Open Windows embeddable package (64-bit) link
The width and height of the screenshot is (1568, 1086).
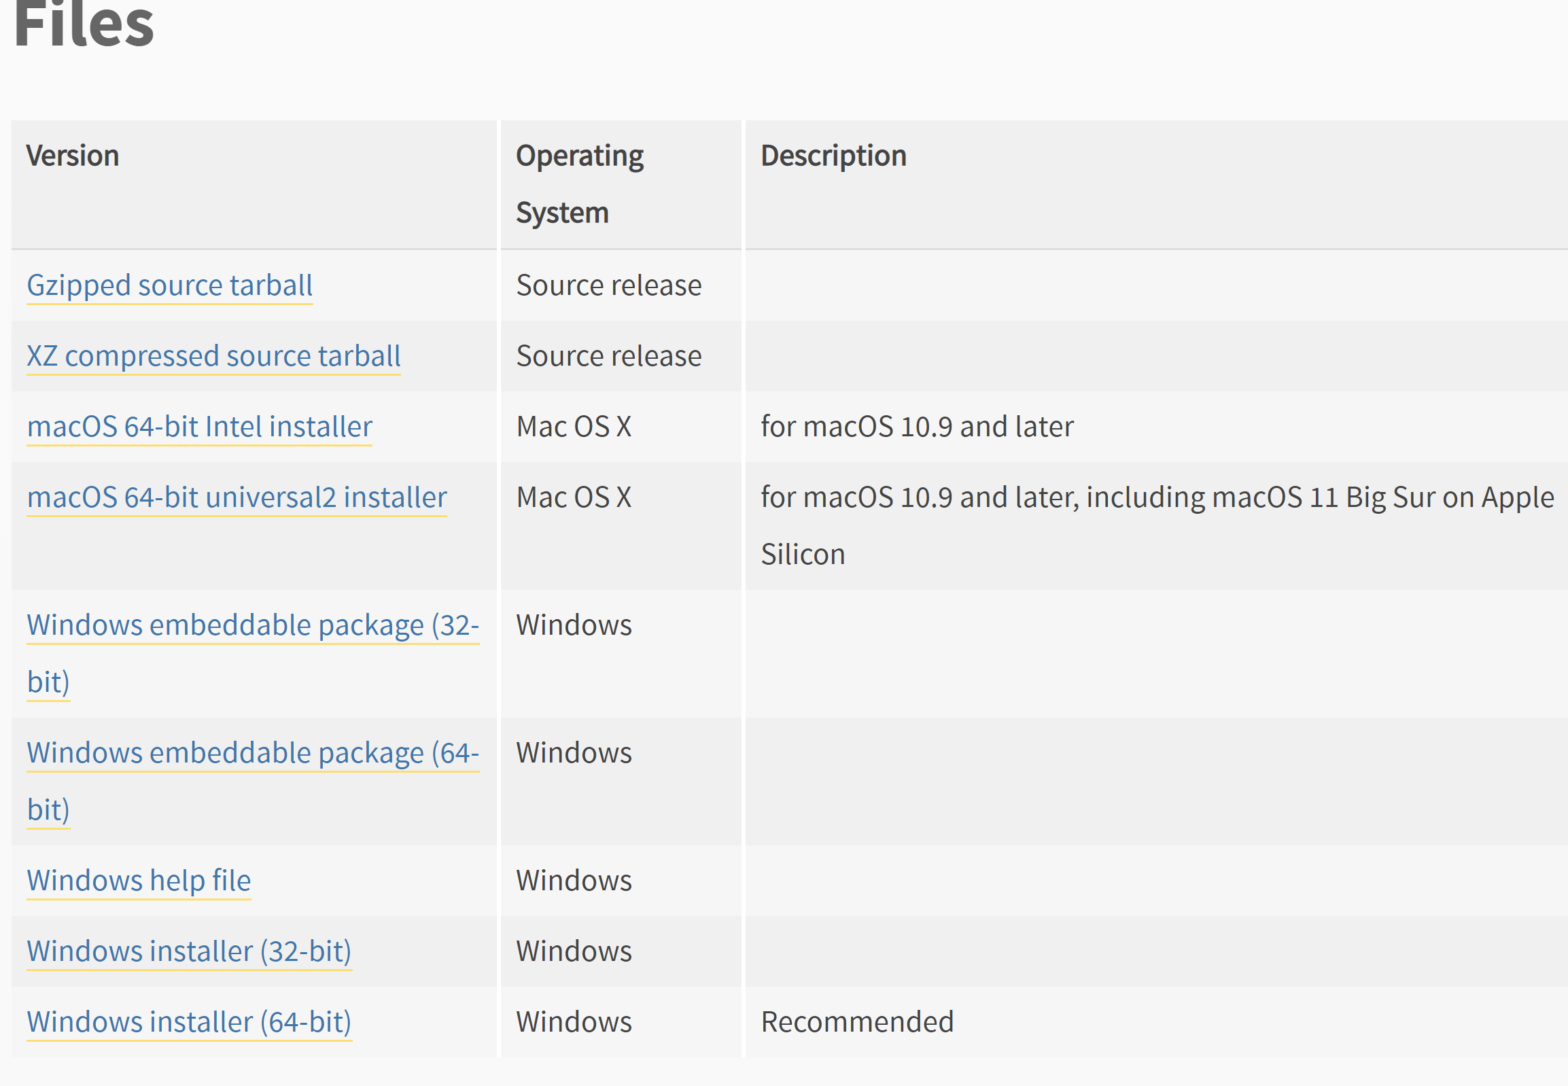point(252,754)
